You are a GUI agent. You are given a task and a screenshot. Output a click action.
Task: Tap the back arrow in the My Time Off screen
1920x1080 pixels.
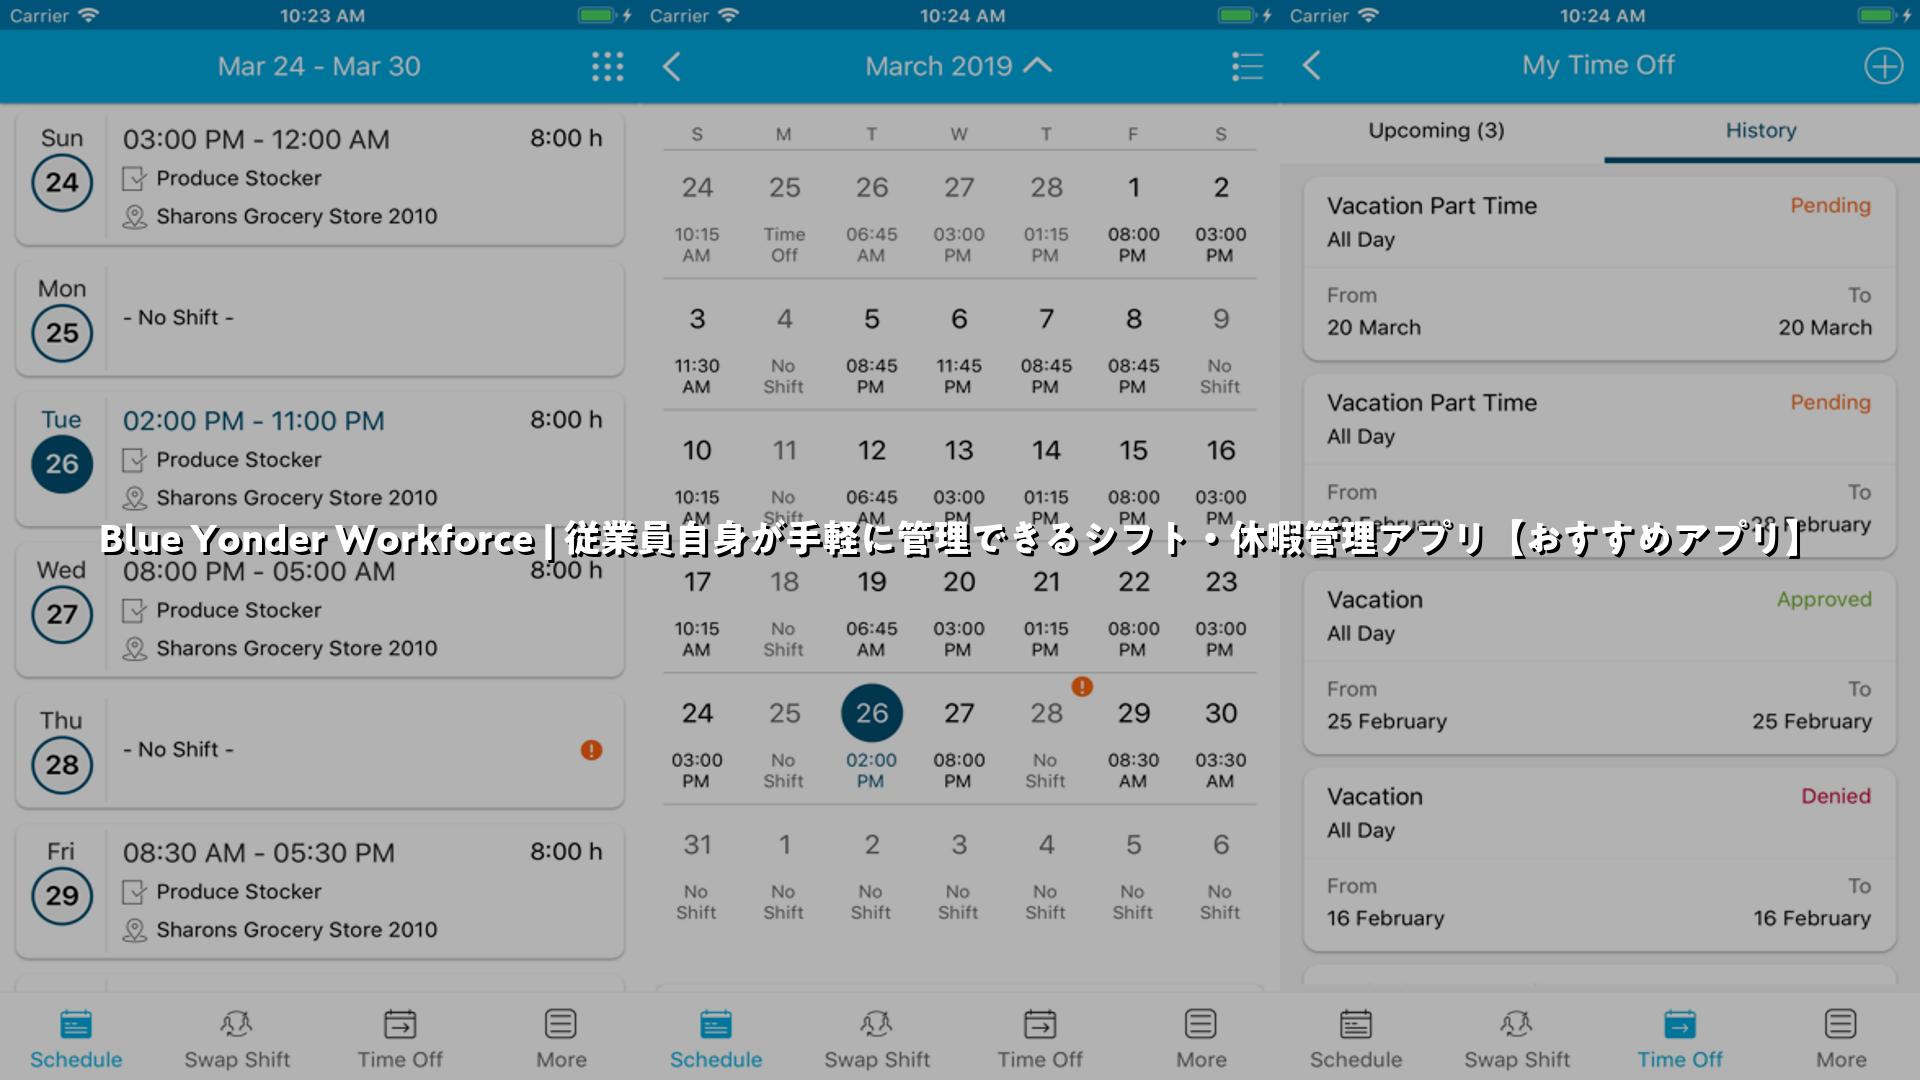(1312, 66)
